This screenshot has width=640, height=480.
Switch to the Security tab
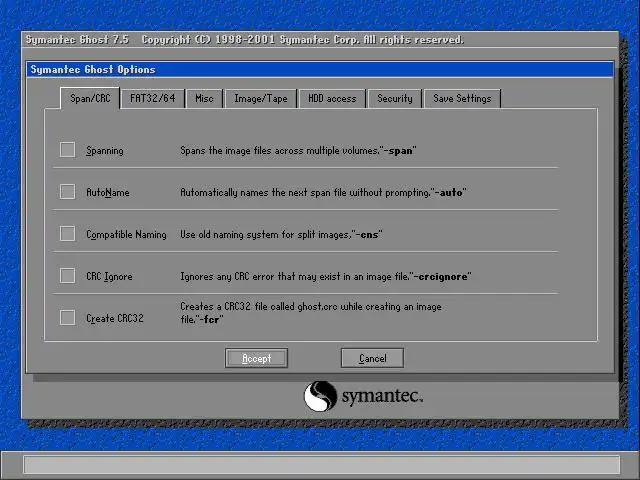395,98
